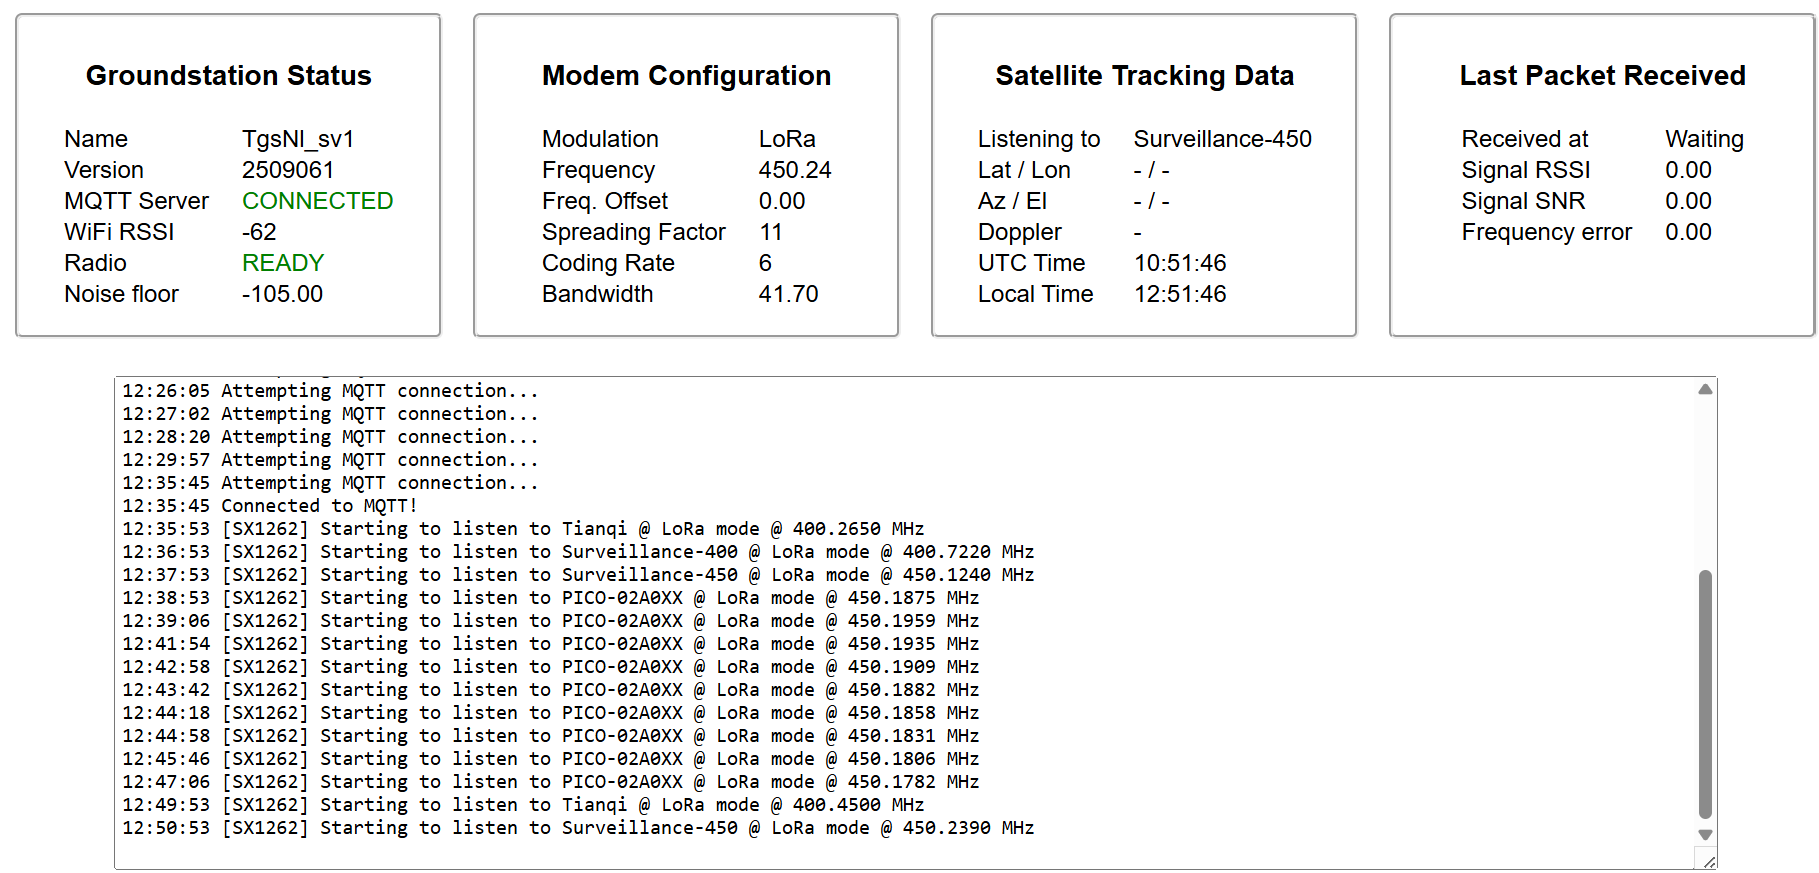
Task: Click the Surveillance-450 satellite name in tracking panel
Action: pyautogui.click(x=1222, y=139)
